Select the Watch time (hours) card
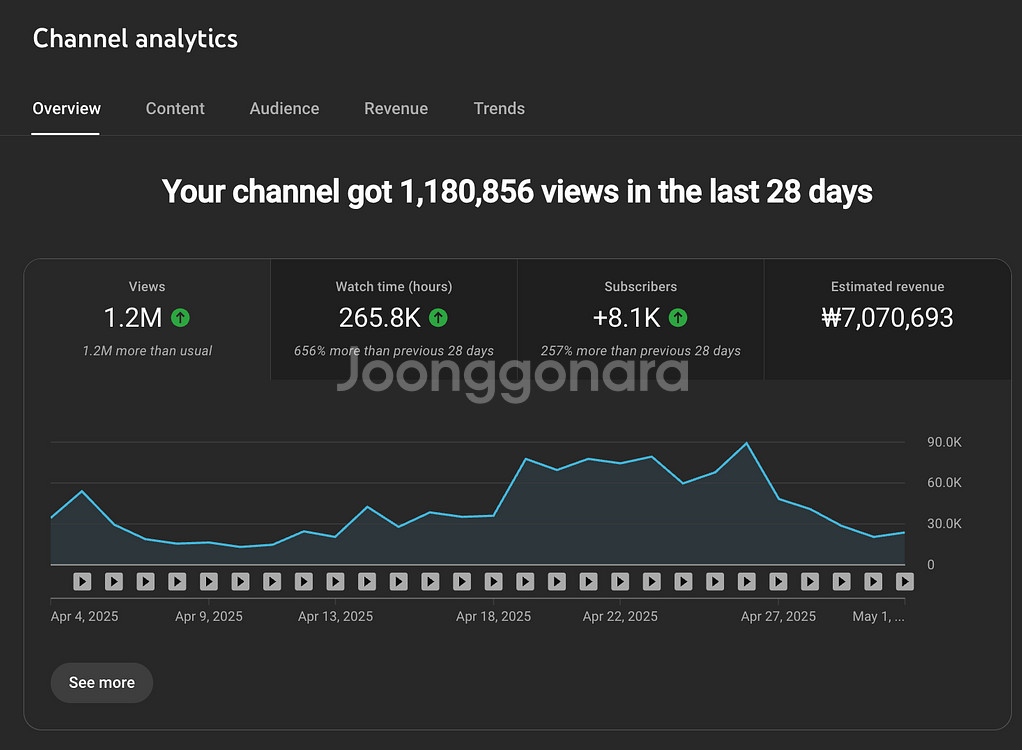1022x750 pixels. tap(394, 319)
